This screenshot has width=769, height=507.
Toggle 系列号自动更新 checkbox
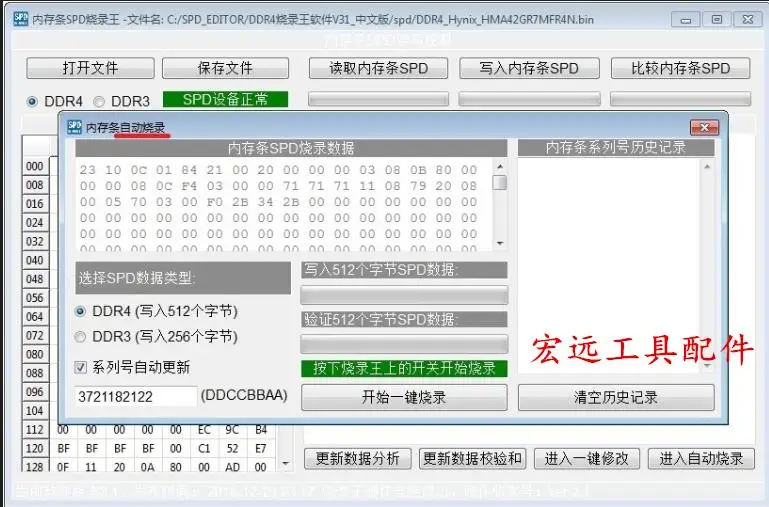click(x=80, y=367)
